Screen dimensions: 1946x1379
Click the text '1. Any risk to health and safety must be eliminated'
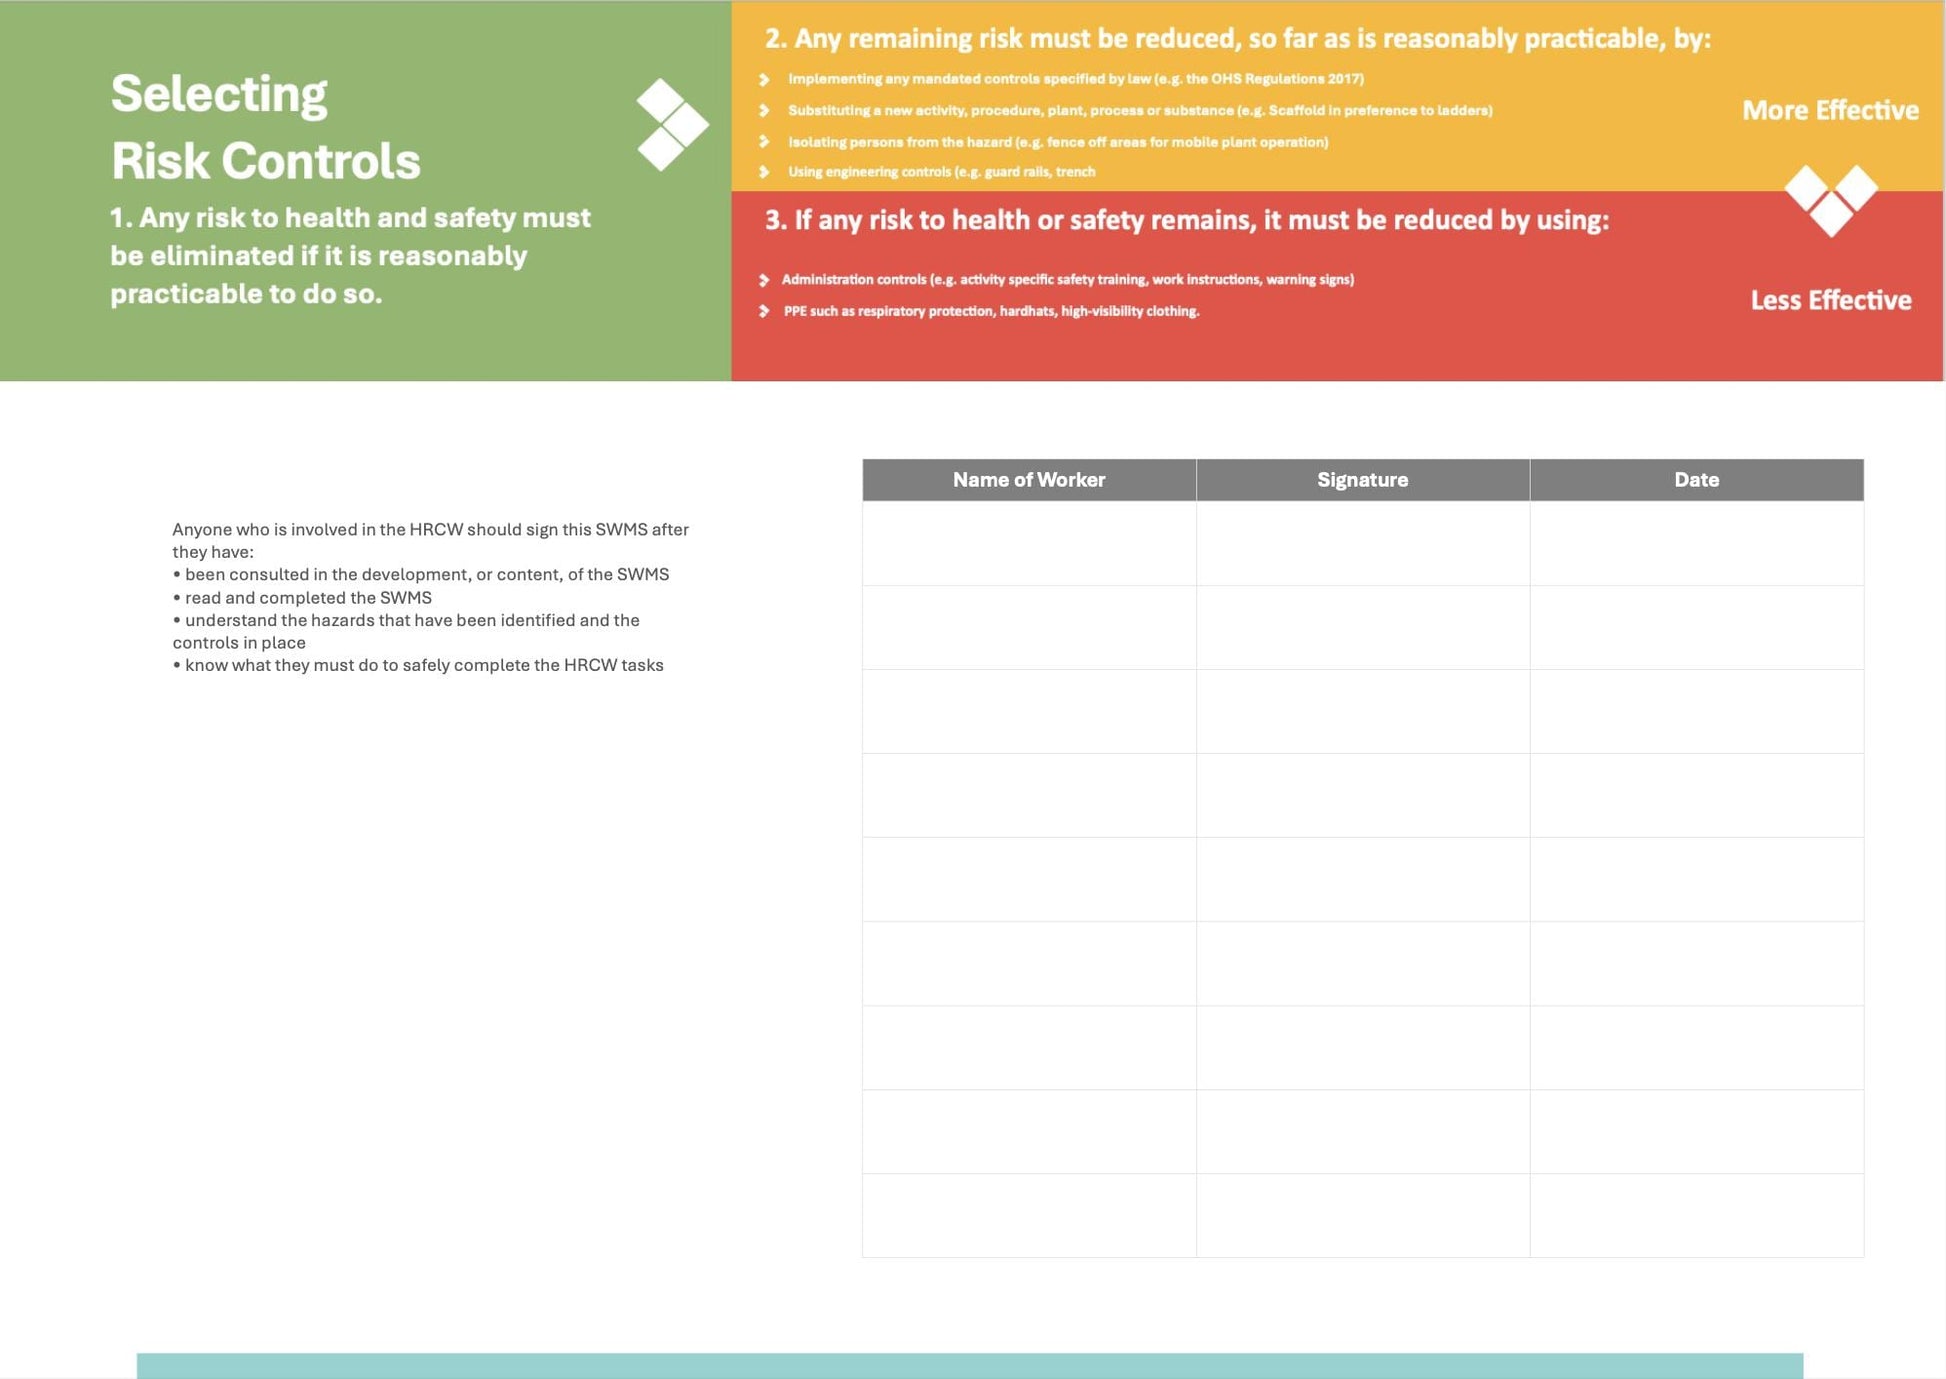pyautogui.click(x=350, y=256)
